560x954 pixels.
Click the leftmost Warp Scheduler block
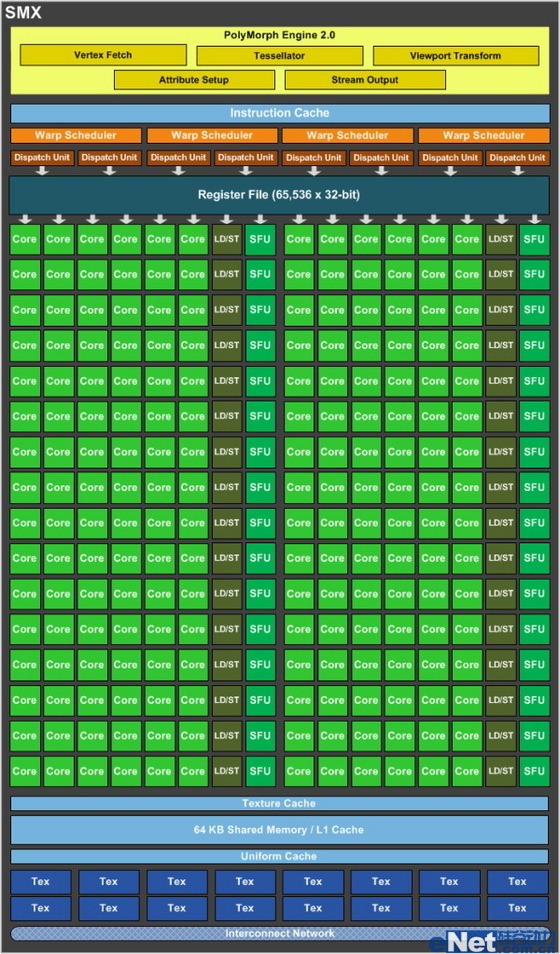click(75, 136)
